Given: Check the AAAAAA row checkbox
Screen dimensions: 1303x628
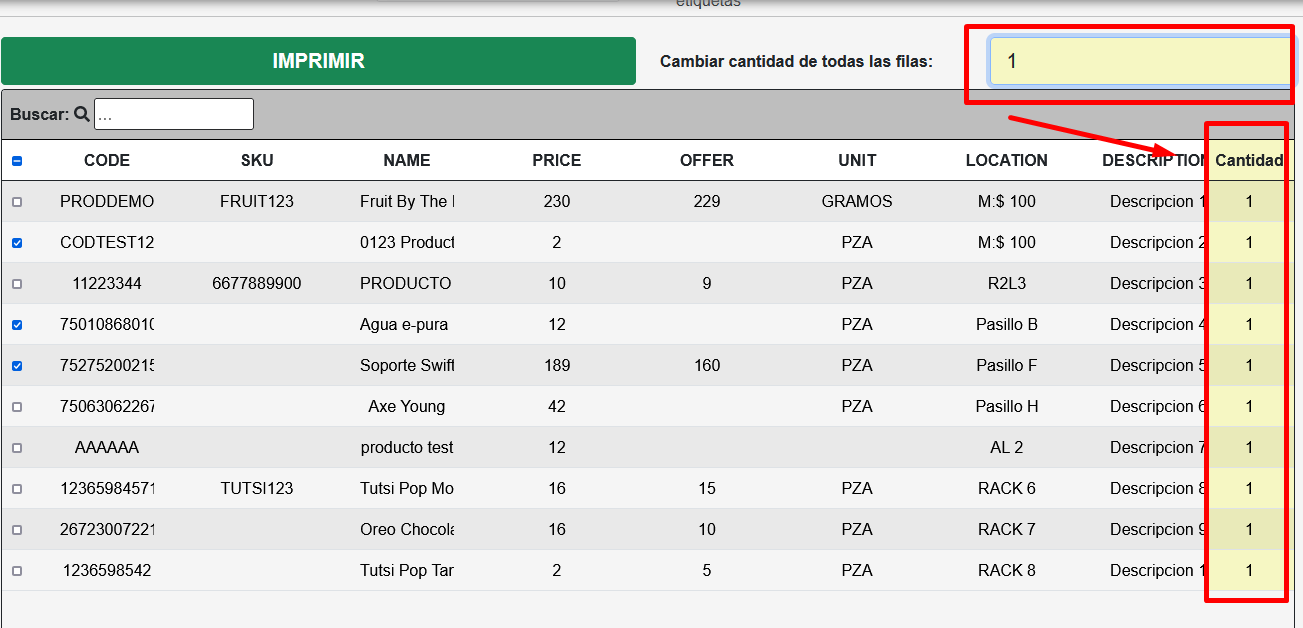Looking at the screenshot, I should [17, 448].
